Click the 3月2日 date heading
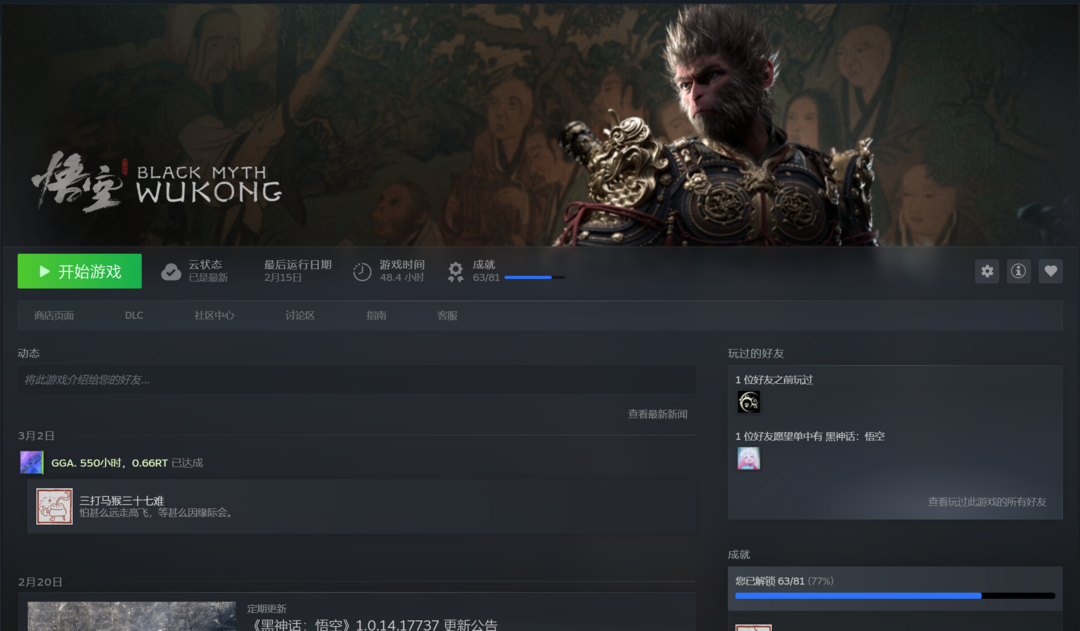 36,435
